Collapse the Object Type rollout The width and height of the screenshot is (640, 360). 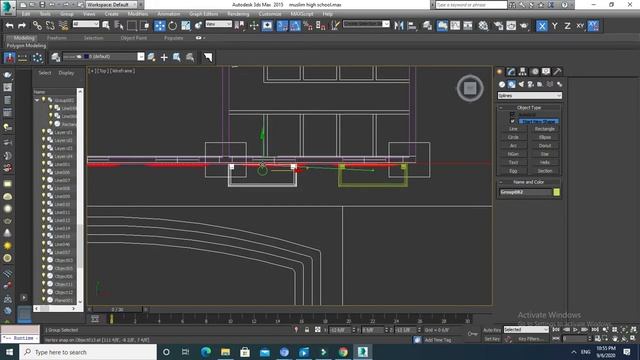[501, 108]
